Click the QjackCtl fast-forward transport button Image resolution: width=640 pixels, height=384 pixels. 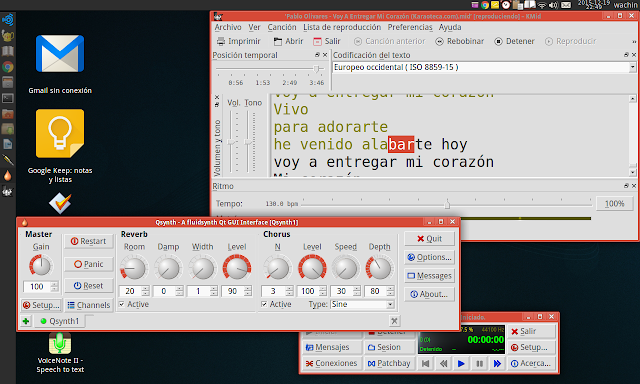(497, 363)
